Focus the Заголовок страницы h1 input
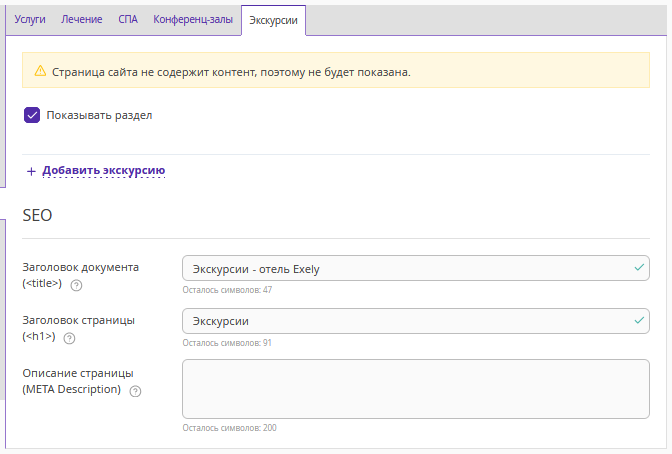The height and width of the screenshot is (454, 672). click(x=416, y=321)
